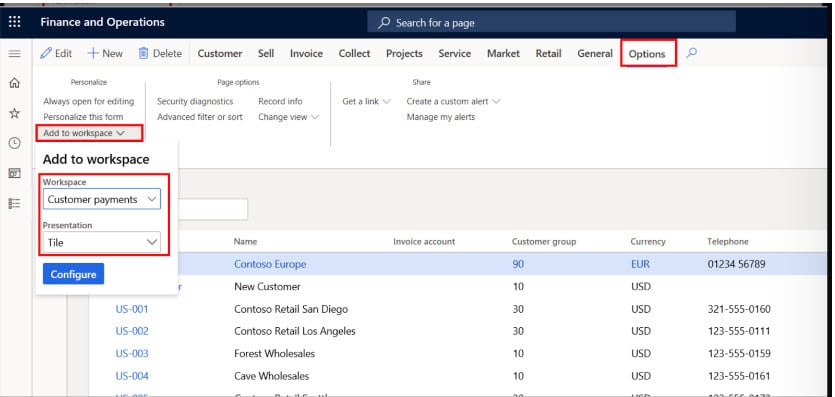
Task: Click Manage my alerts
Action: [441, 117]
